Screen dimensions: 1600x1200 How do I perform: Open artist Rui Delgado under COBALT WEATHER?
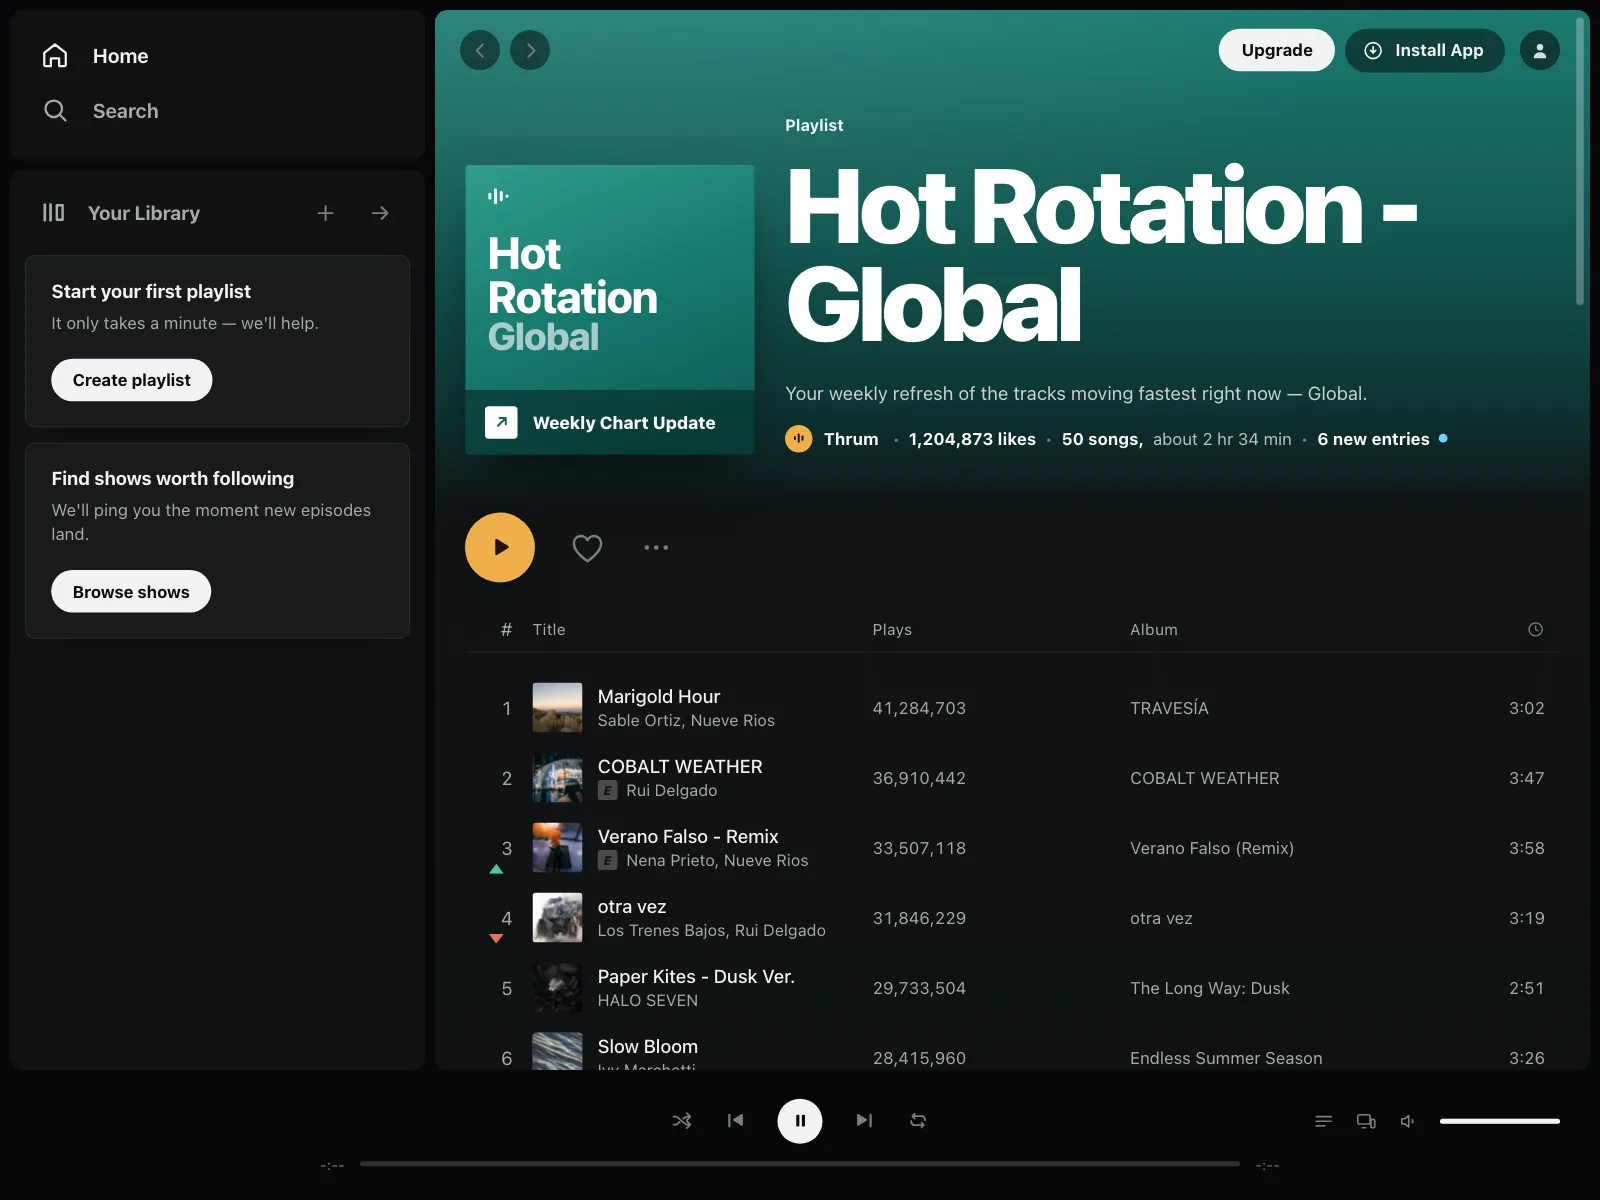coord(671,790)
